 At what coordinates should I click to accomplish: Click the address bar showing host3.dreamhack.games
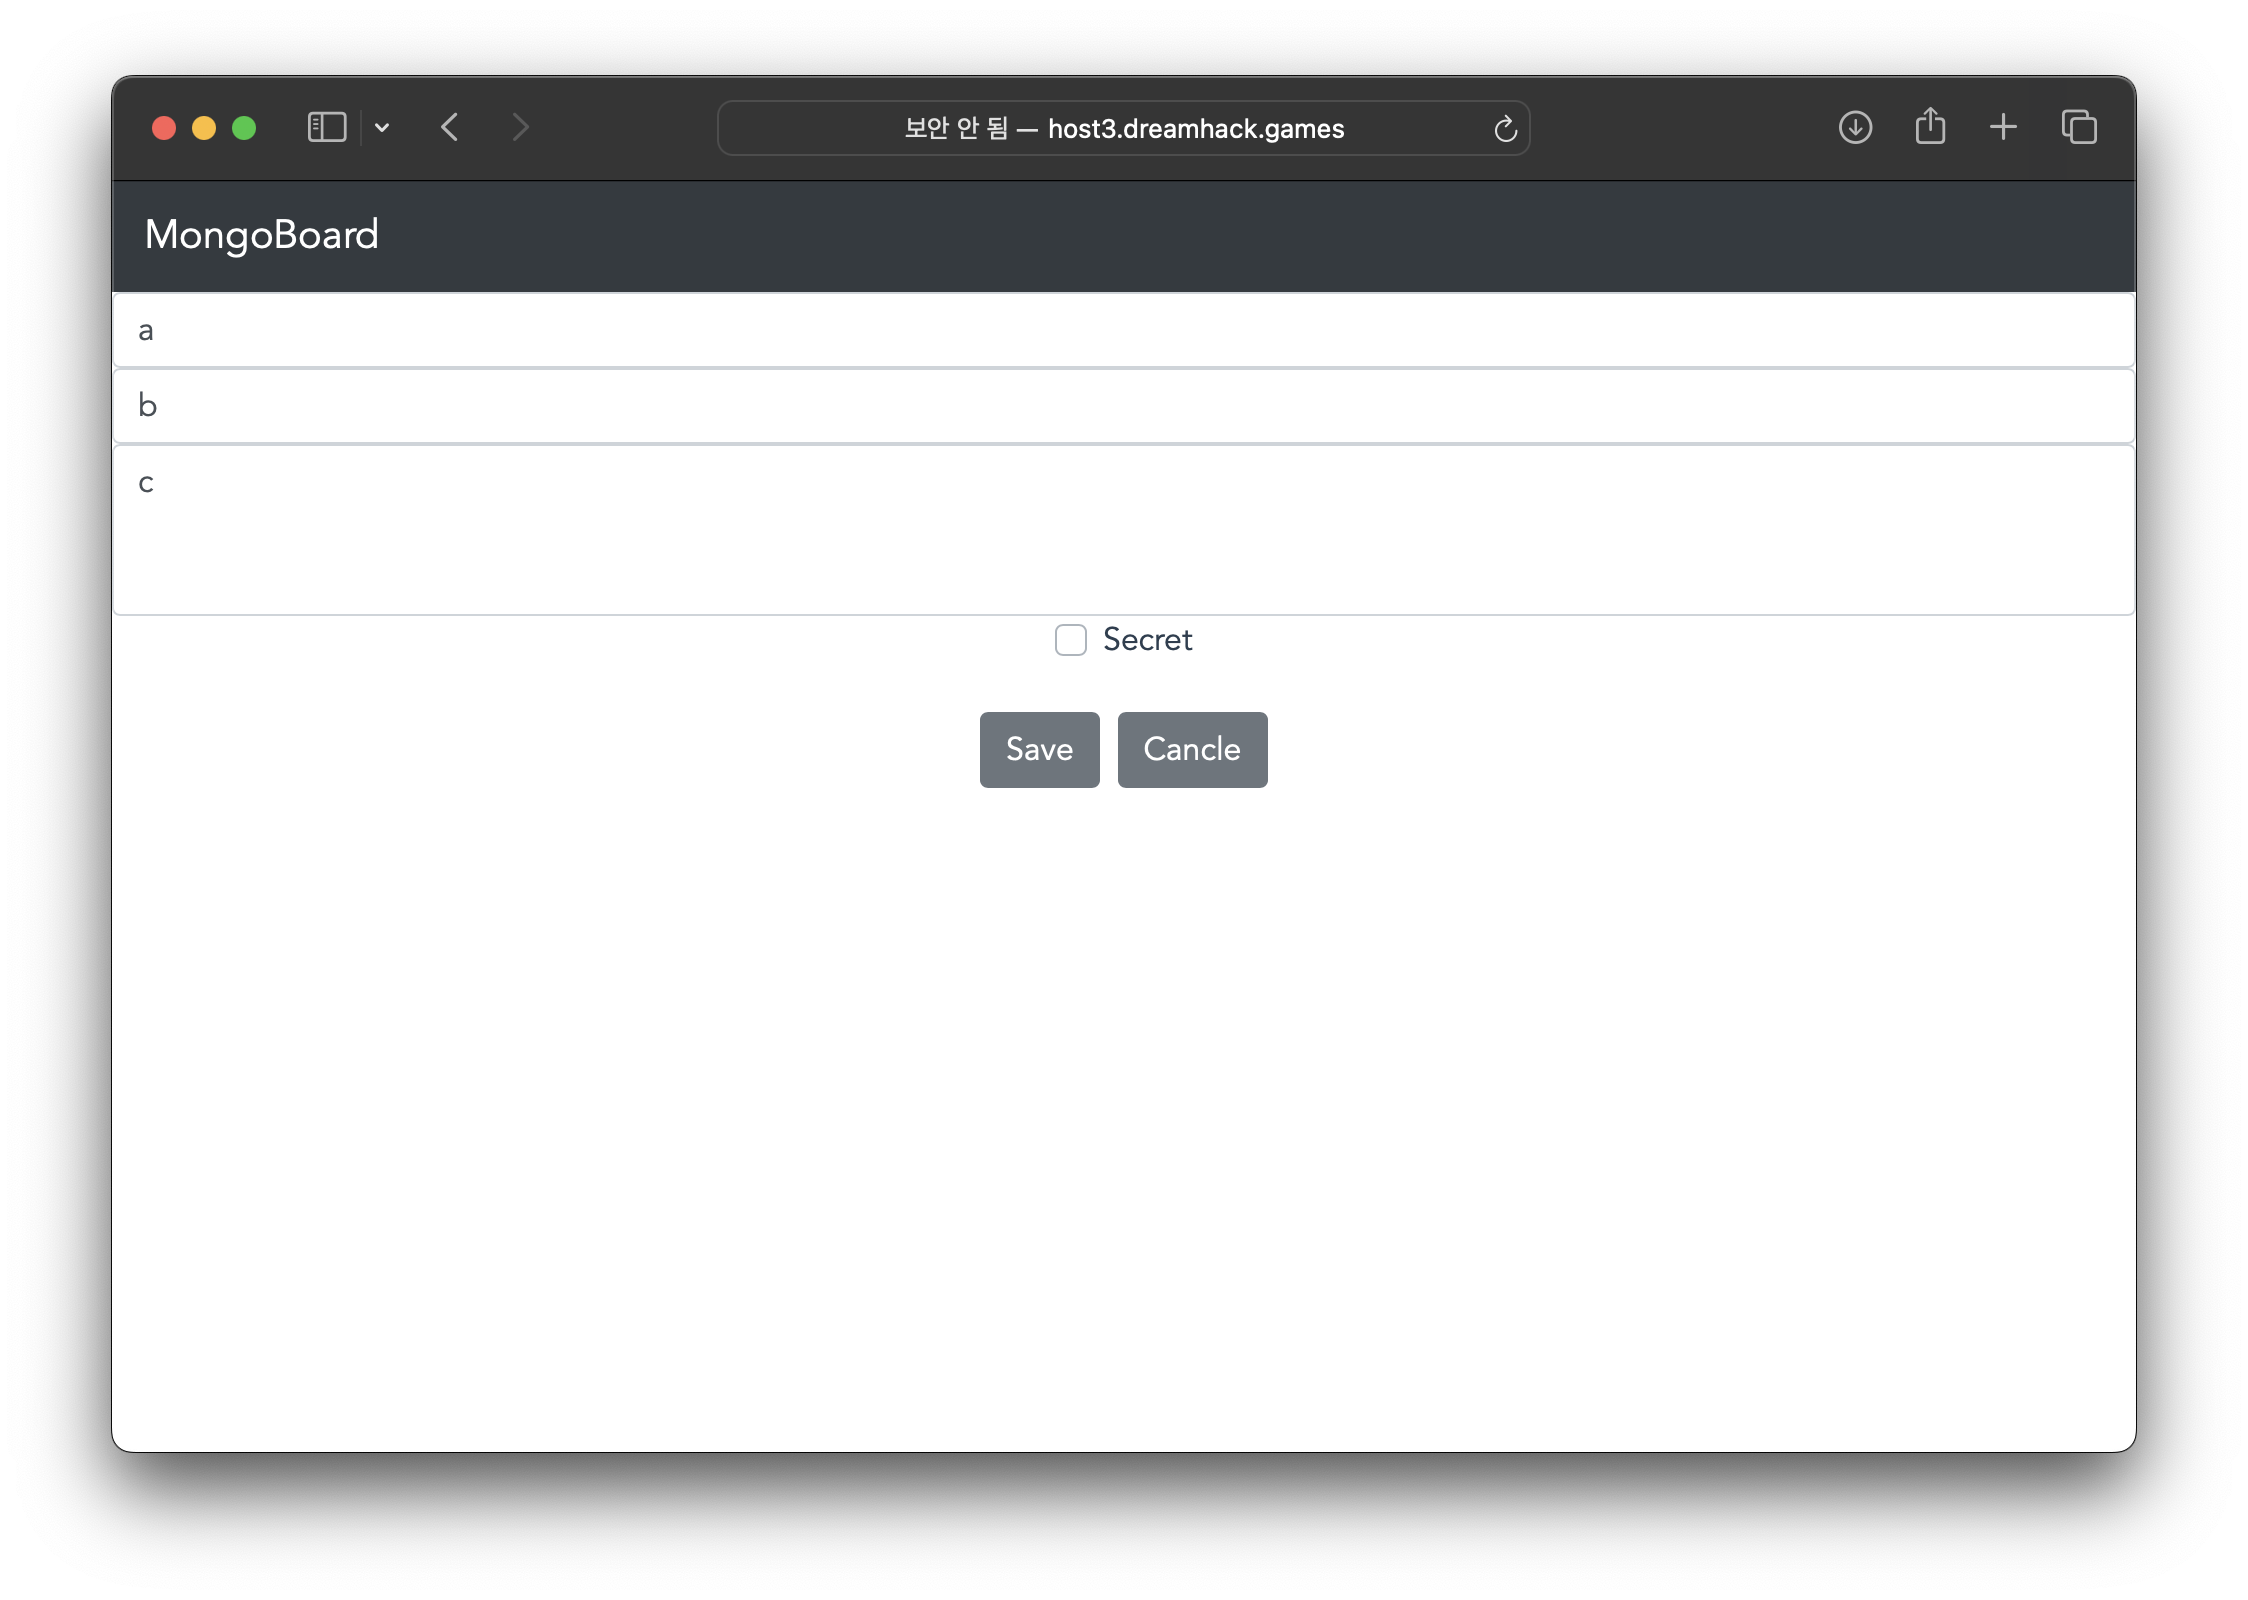pyautogui.click(x=1123, y=129)
